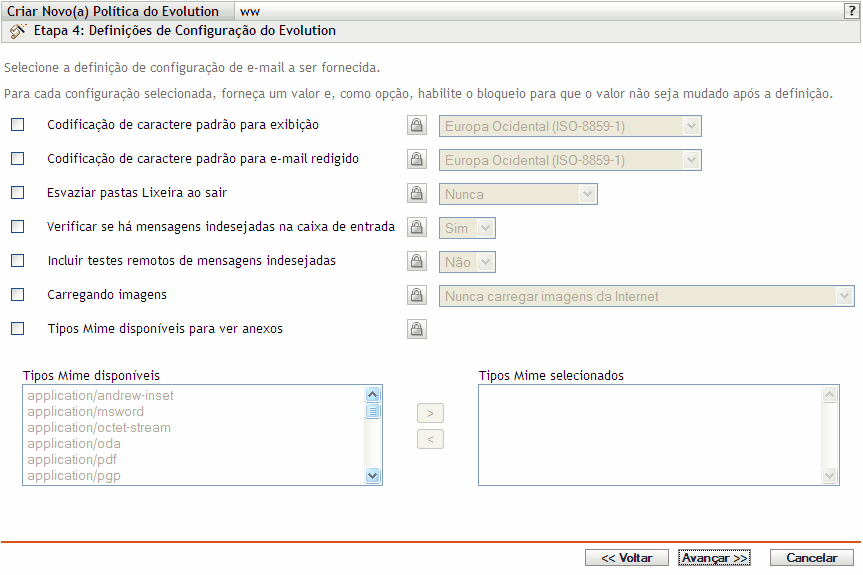Click Avançar >> button
The height and width of the screenshot is (575, 863).
tap(714, 558)
